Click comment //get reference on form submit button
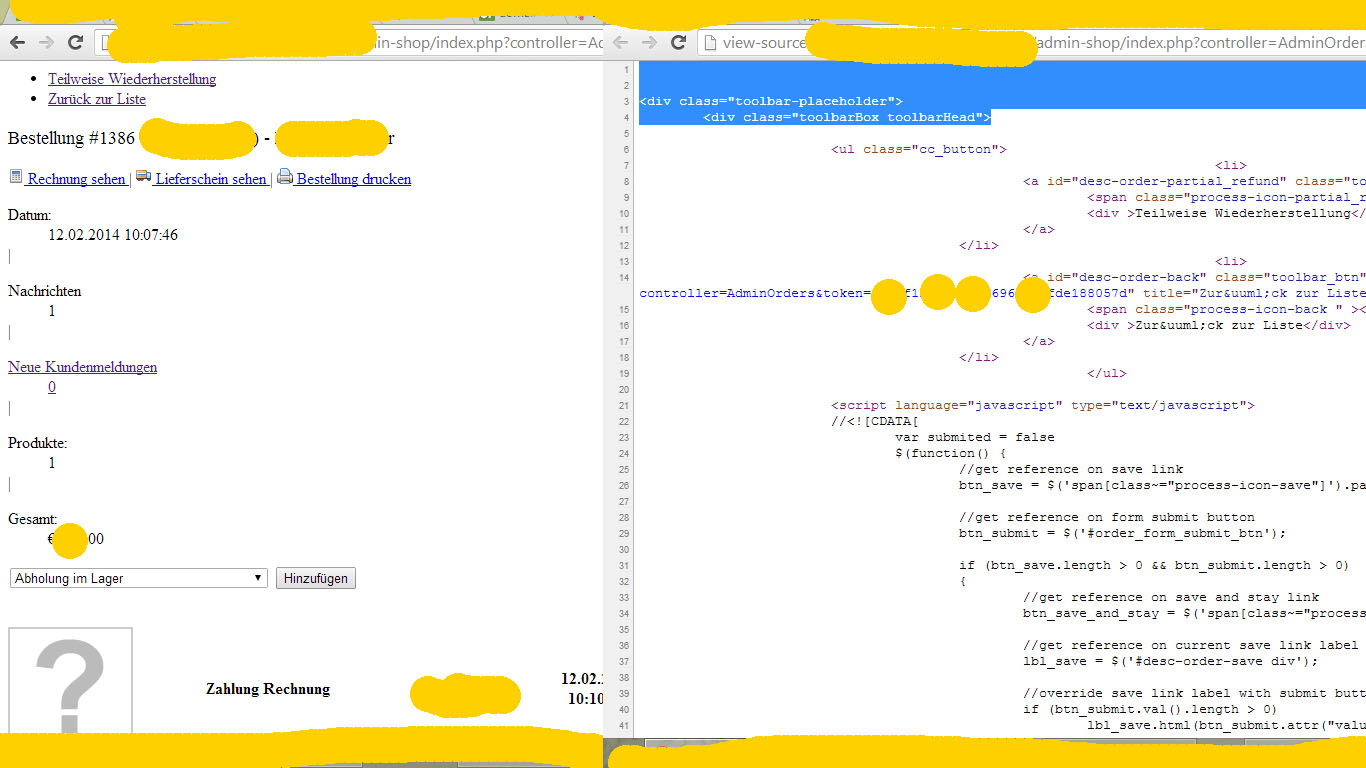The image size is (1366, 768). (1107, 517)
